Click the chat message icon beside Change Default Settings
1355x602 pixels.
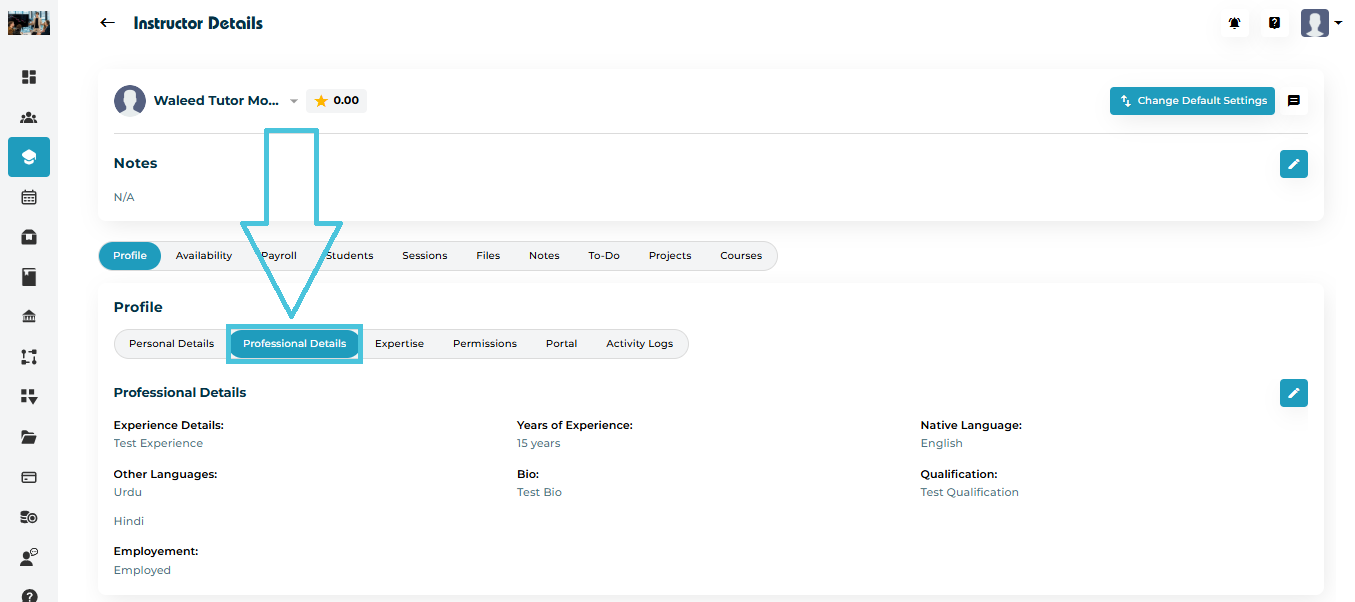click(1293, 101)
